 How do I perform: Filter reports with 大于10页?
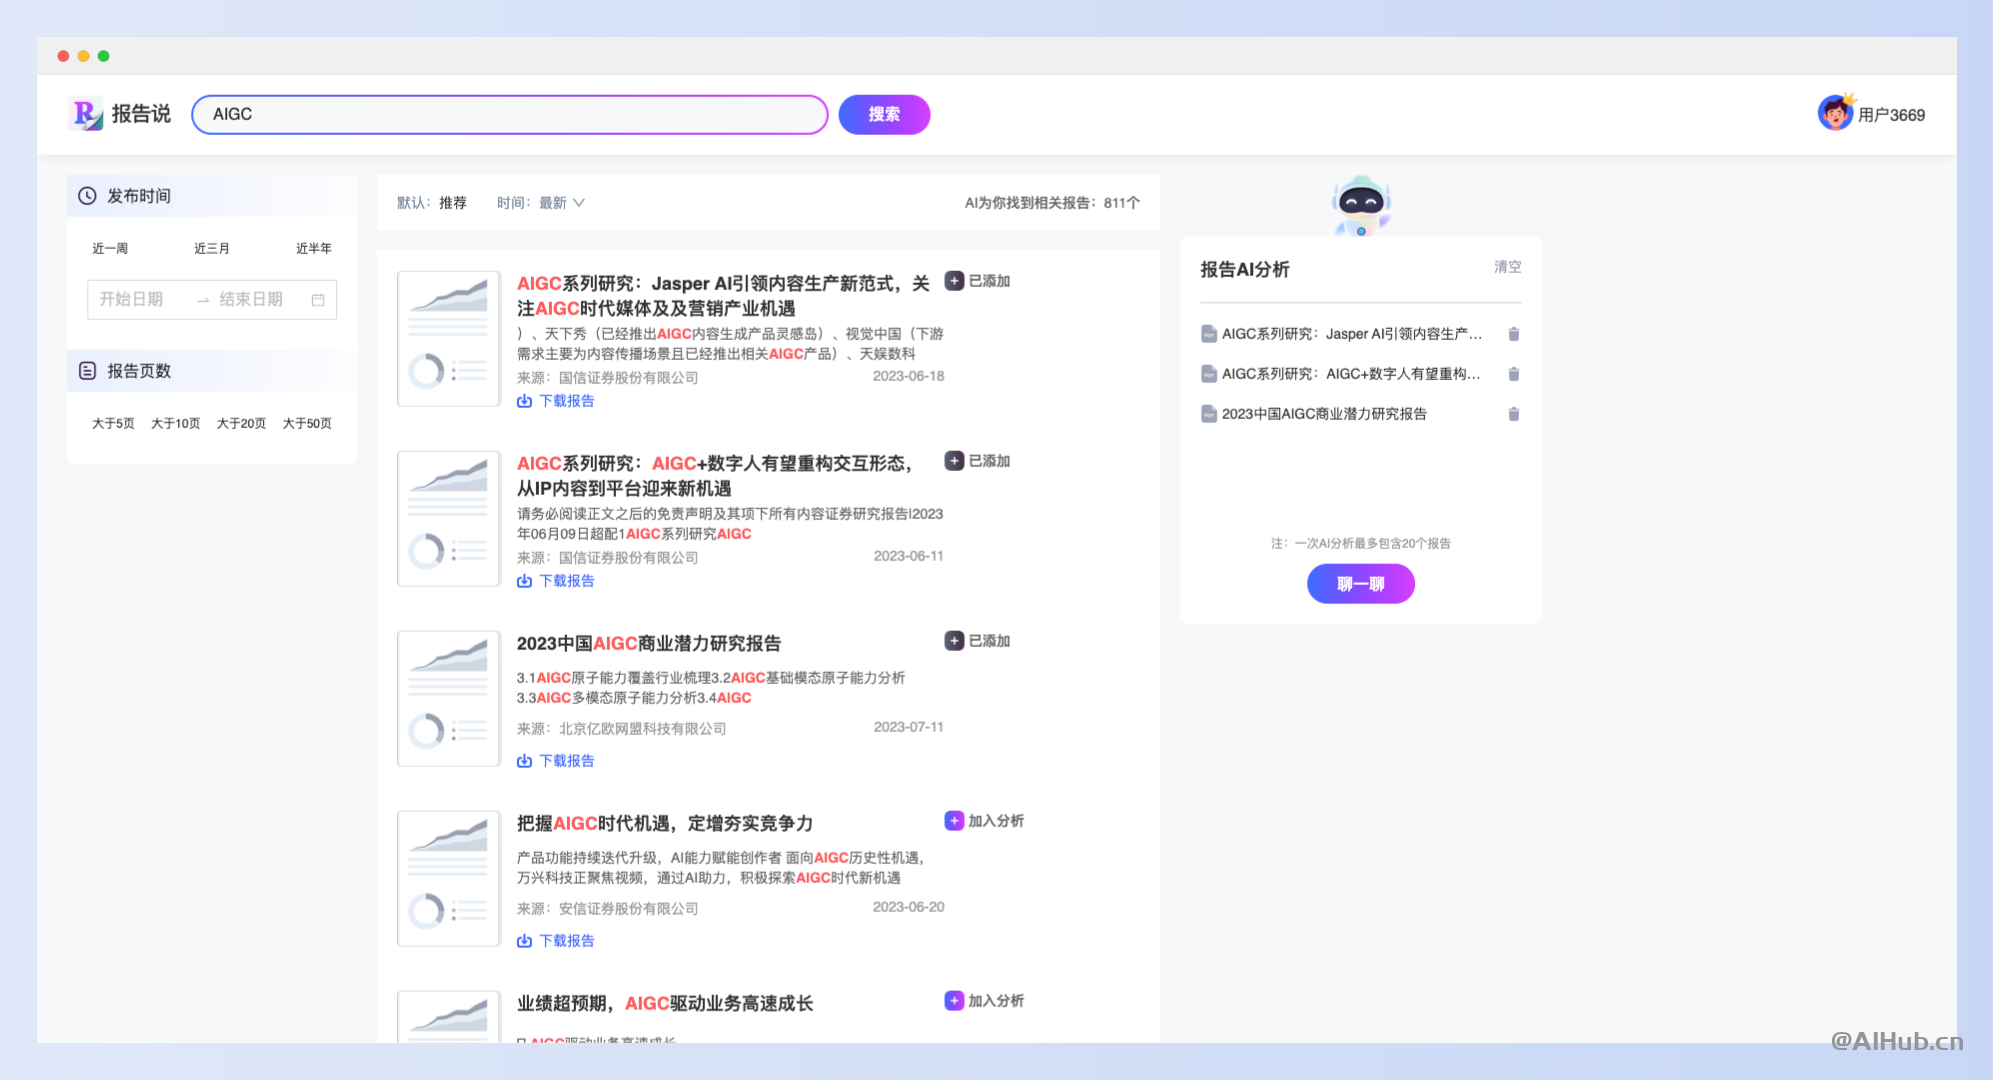[175, 423]
